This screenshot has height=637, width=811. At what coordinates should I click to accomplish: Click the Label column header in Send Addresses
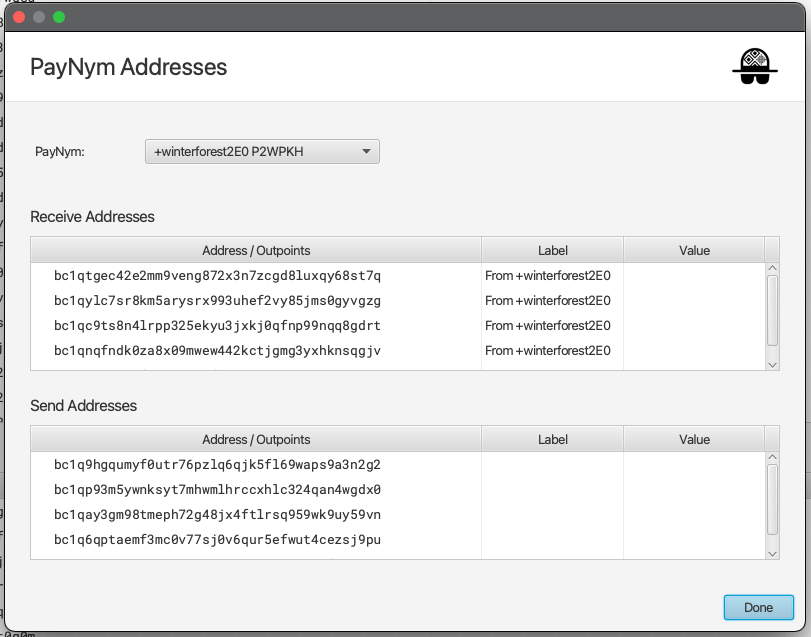pos(552,439)
